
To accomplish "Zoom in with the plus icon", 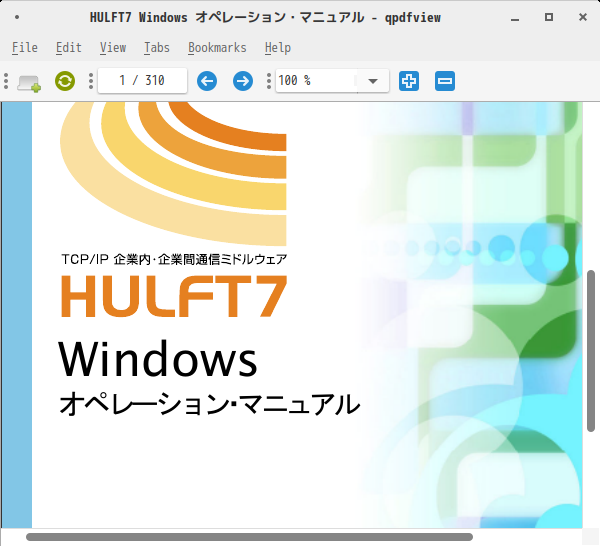I will pos(409,81).
